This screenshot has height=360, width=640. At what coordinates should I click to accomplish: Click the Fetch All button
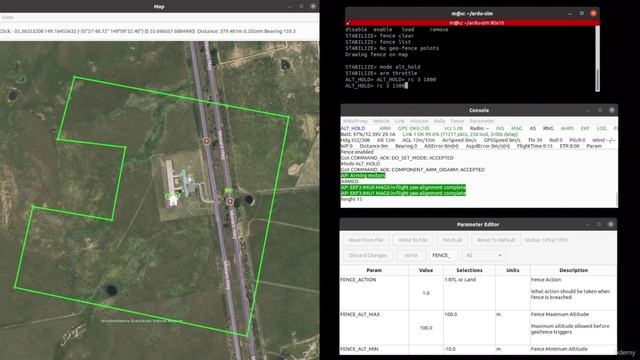(452, 240)
